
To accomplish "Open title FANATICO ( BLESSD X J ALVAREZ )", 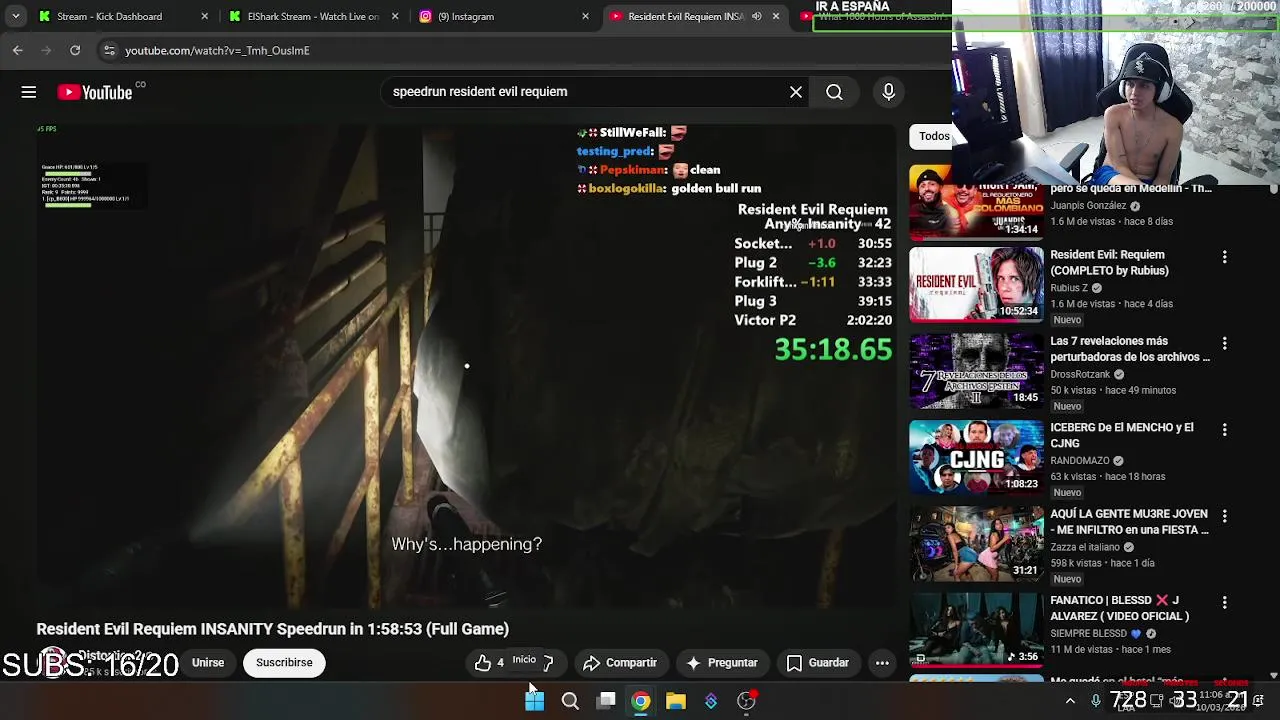I will [1119, 608].
